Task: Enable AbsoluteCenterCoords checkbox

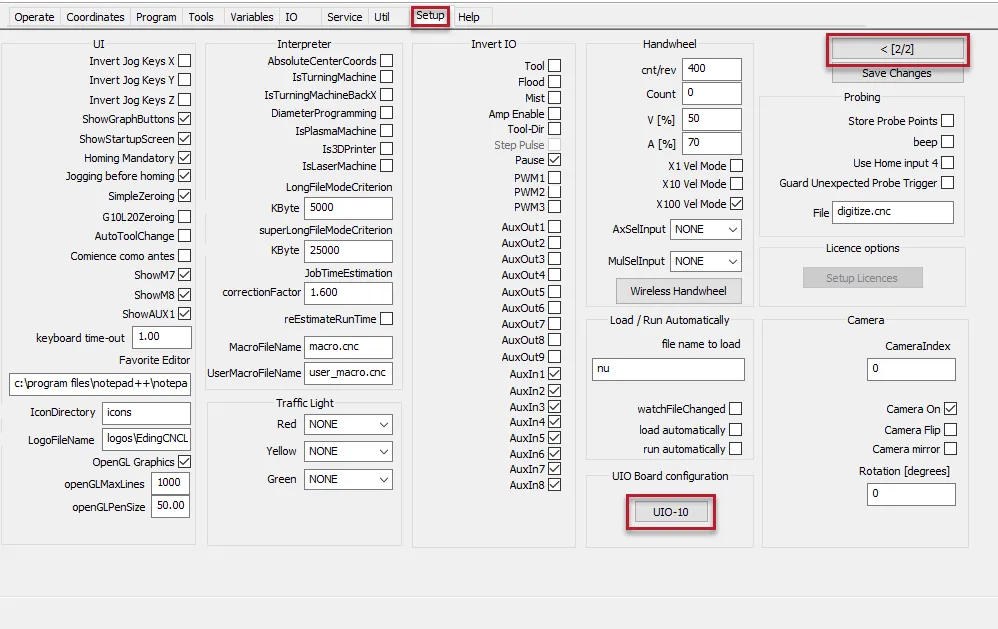Action: coord(386,61)
